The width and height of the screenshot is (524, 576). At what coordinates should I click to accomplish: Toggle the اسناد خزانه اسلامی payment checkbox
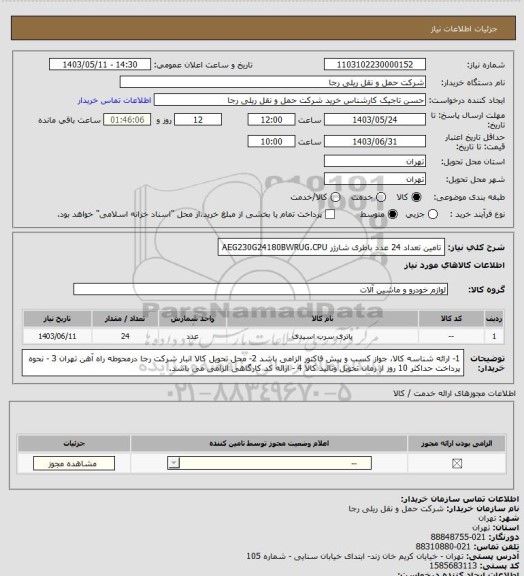point(330,214)
